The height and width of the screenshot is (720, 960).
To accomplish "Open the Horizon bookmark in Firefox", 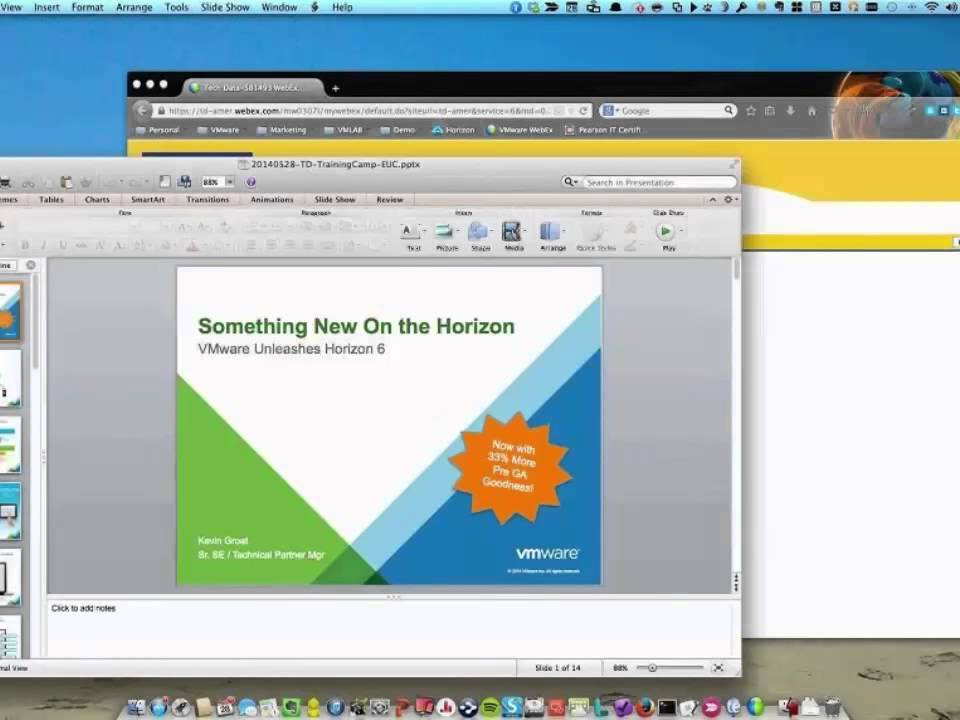I will pos(453,130).
